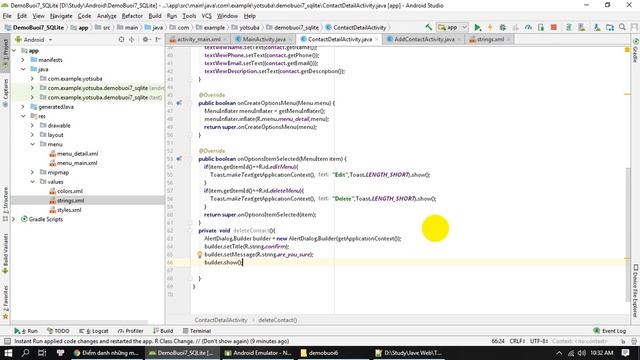Close the strings.xml editor tab

pyautogui.click(x=509, y=39)
